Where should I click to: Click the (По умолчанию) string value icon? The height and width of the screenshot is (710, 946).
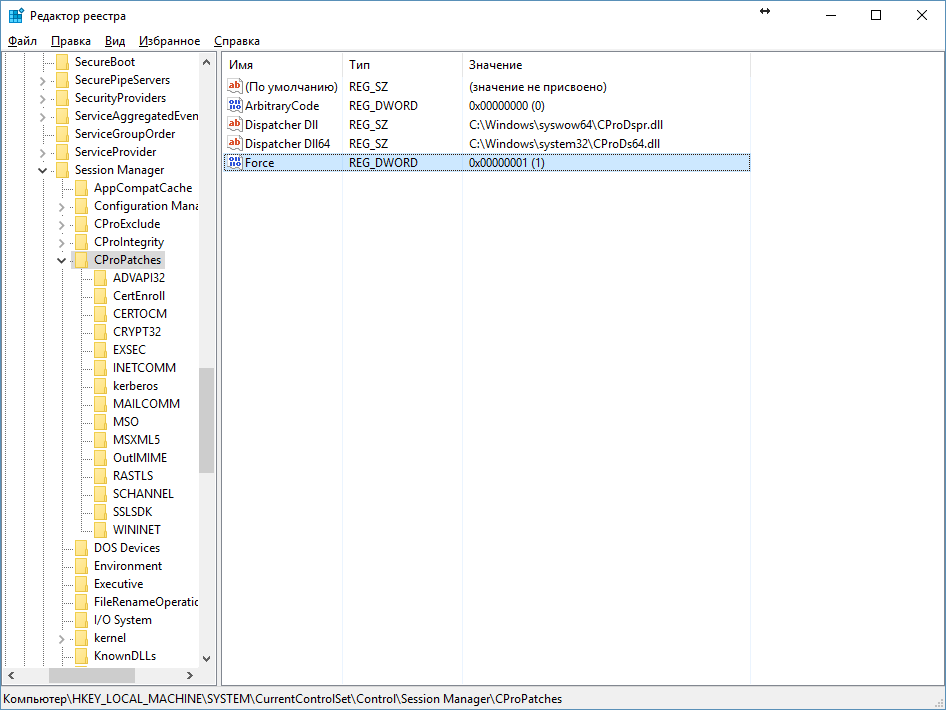point(235,87)
